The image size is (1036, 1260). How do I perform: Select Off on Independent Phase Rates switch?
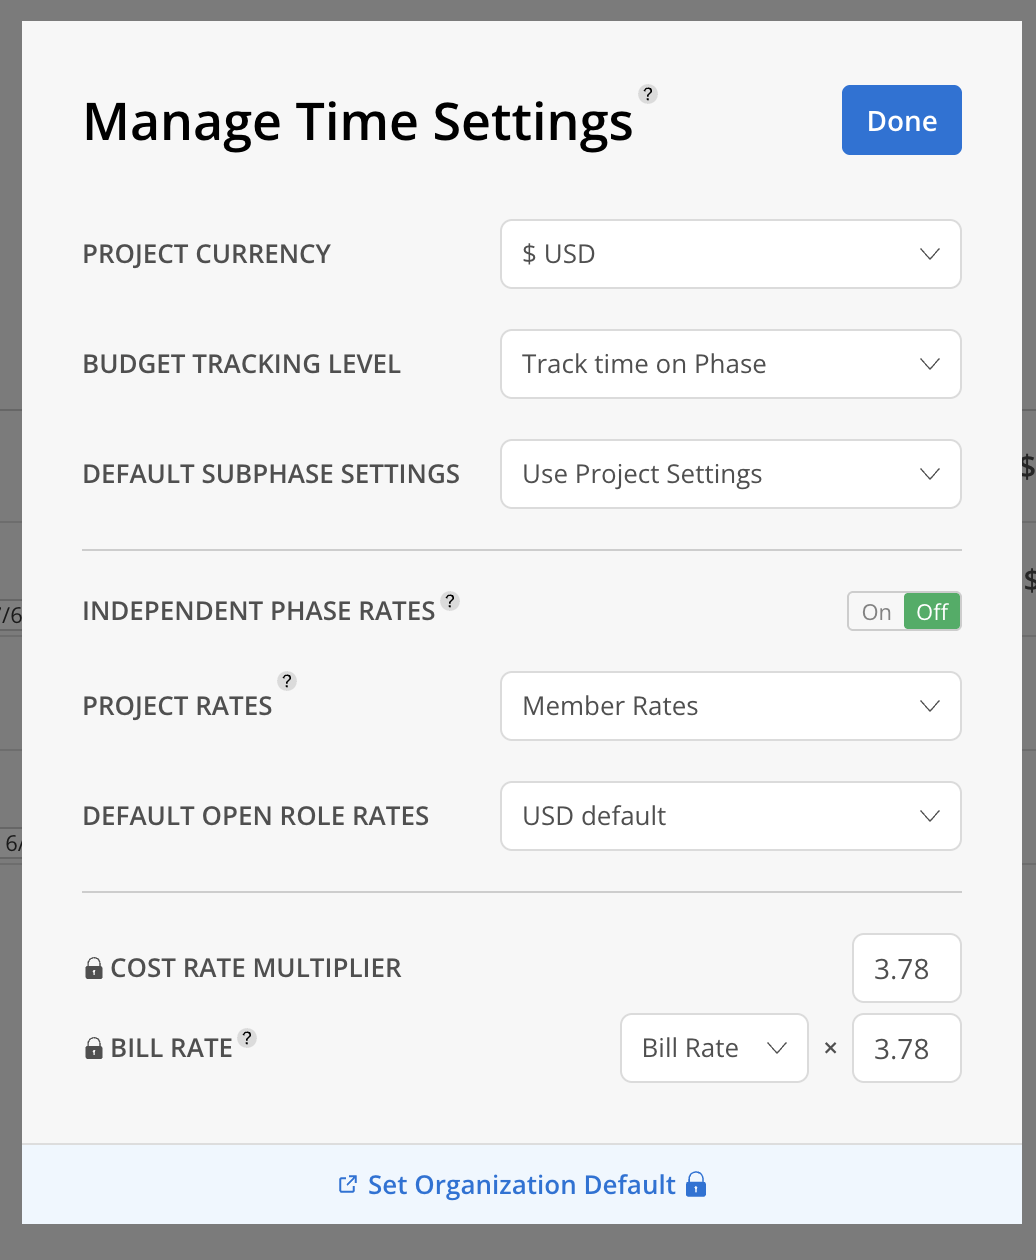coord(932,612)
